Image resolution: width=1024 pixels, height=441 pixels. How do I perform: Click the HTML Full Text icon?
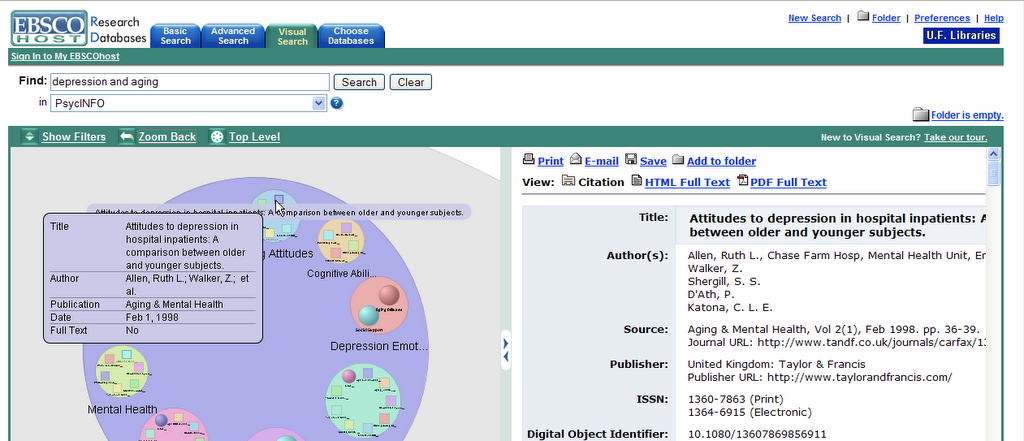tap(637, 180)
